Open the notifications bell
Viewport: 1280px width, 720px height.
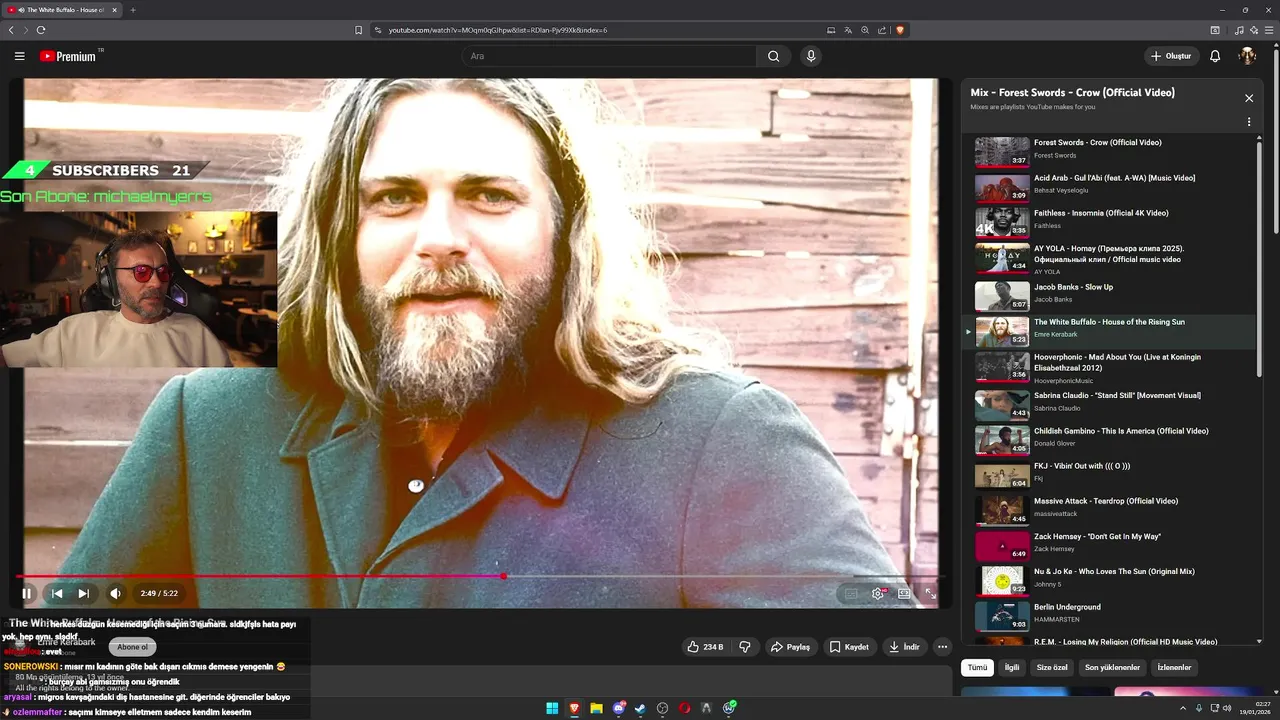point(1215,56)
